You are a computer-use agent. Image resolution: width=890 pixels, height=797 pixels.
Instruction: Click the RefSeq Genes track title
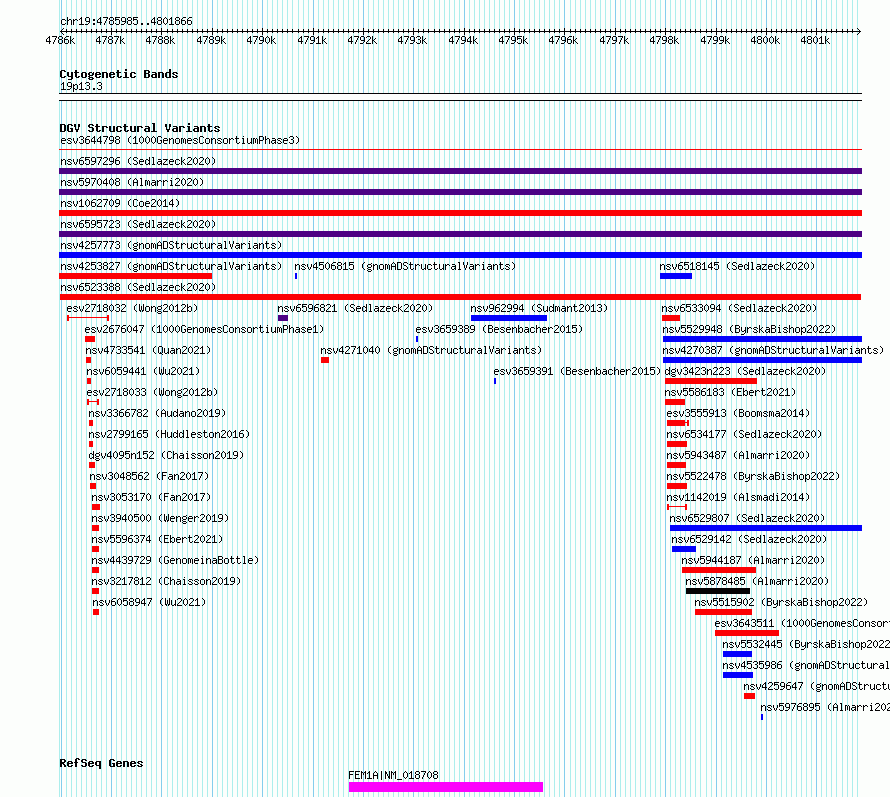point(101,764)
